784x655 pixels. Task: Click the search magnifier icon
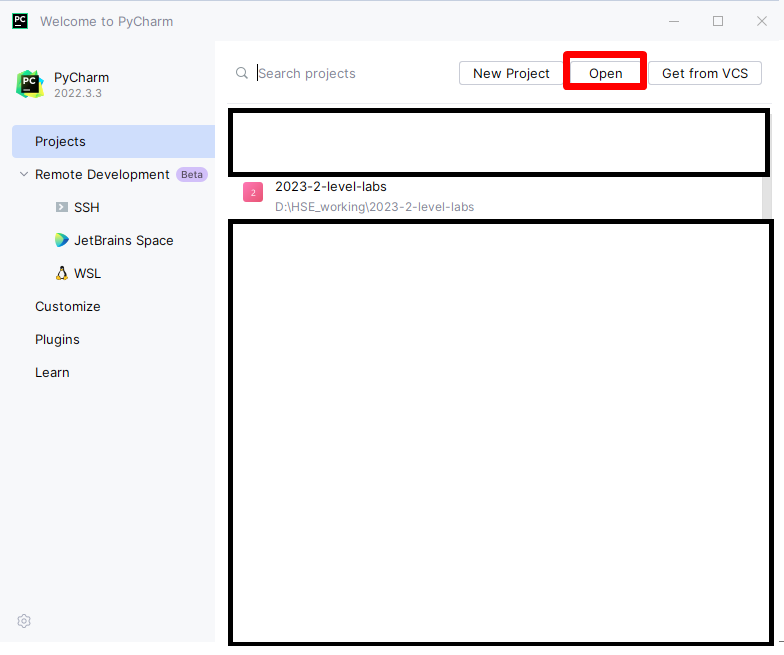[242, 73]
